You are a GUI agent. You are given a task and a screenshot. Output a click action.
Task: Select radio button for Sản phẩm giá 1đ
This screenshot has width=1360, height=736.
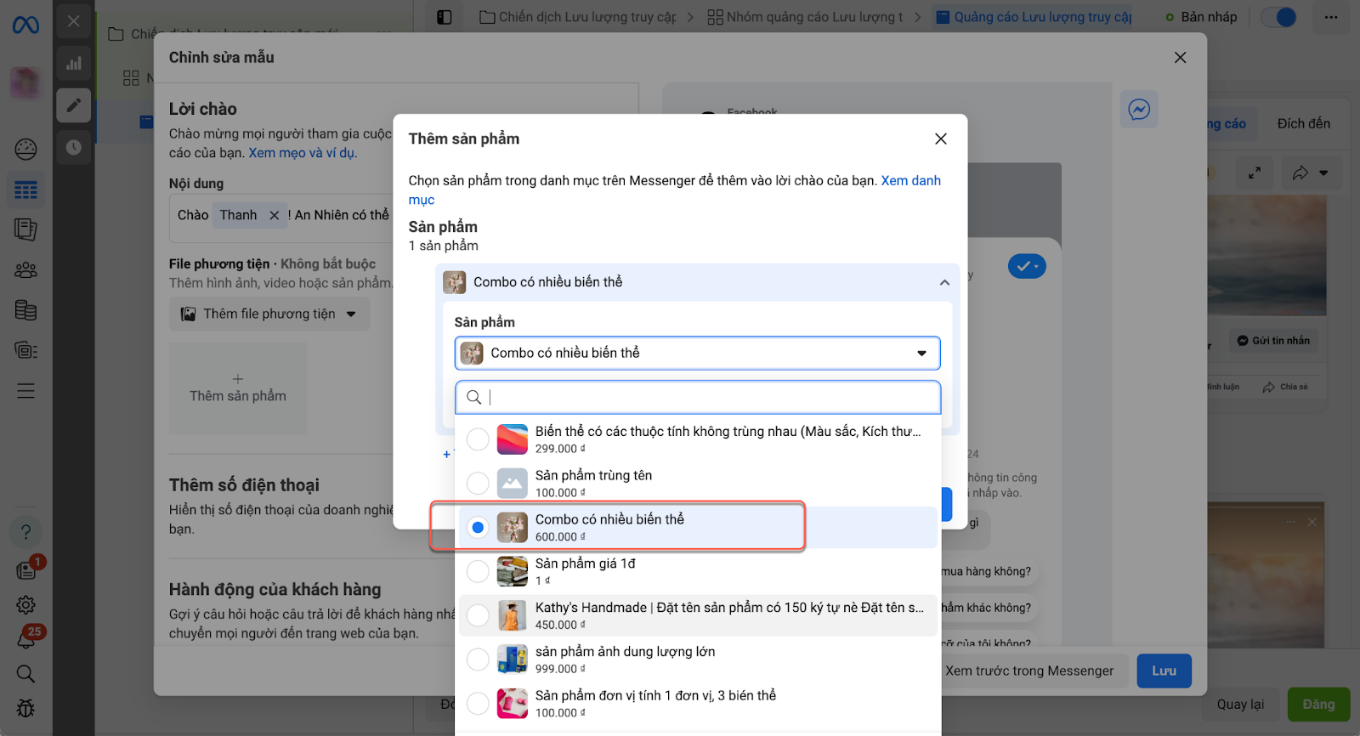point(478,572)
